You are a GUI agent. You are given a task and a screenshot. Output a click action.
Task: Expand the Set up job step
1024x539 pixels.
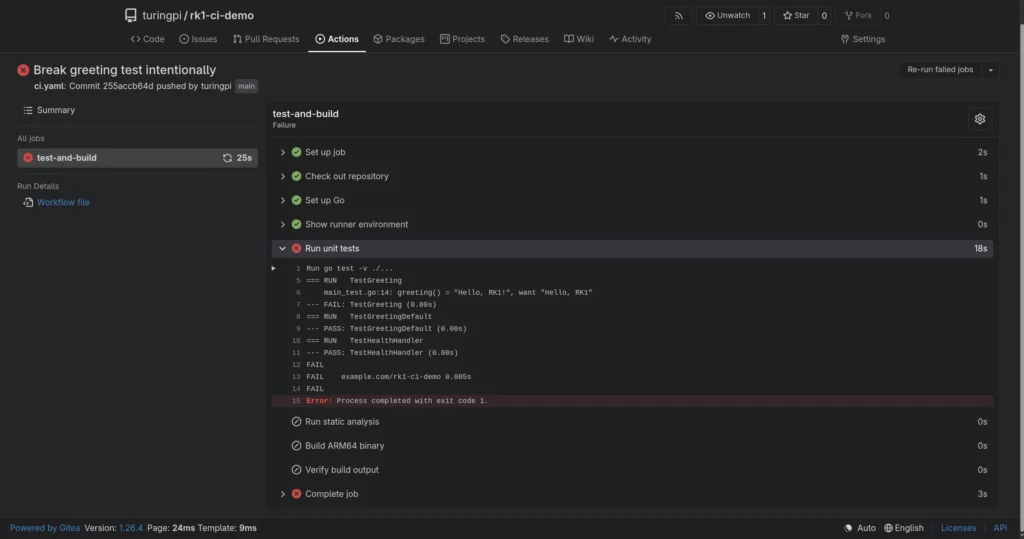pyautogui.click(x=283, y=152)
